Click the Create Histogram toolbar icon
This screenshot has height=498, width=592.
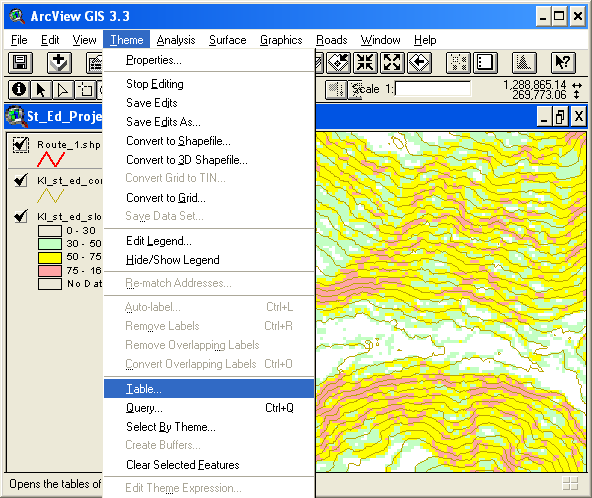(x=524, y=63)
